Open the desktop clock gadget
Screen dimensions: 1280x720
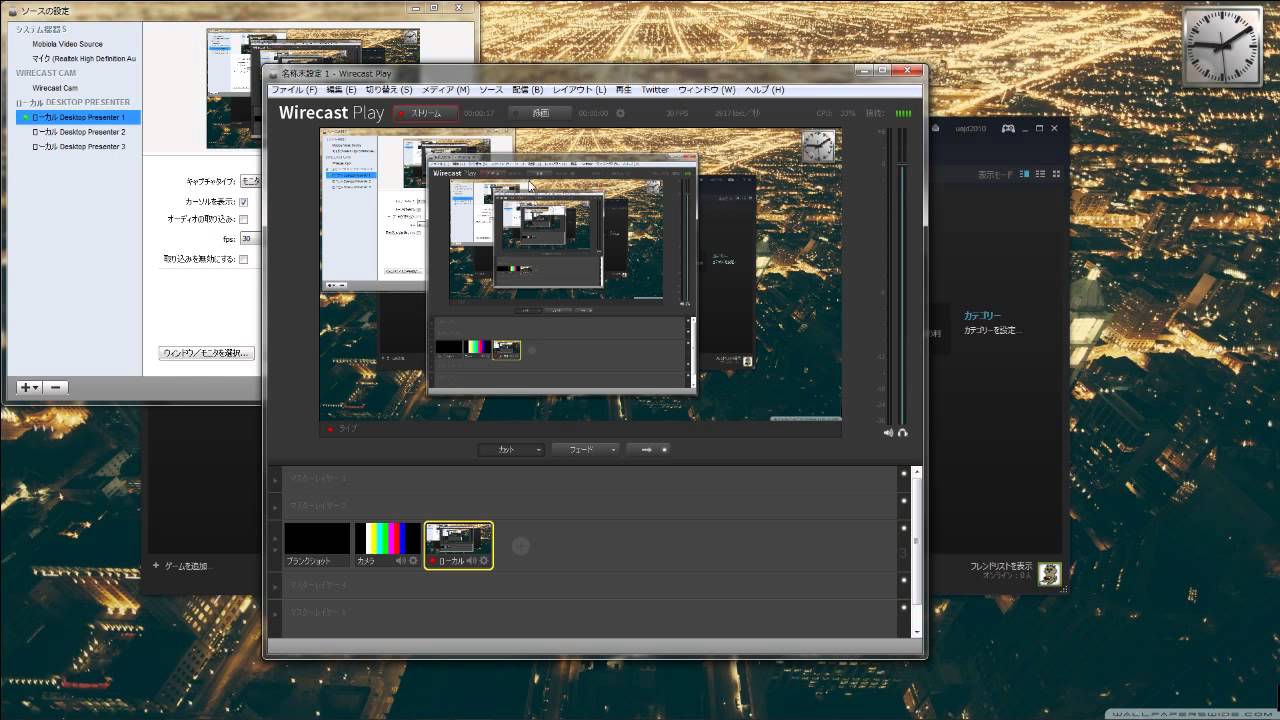pos(1221,46)
